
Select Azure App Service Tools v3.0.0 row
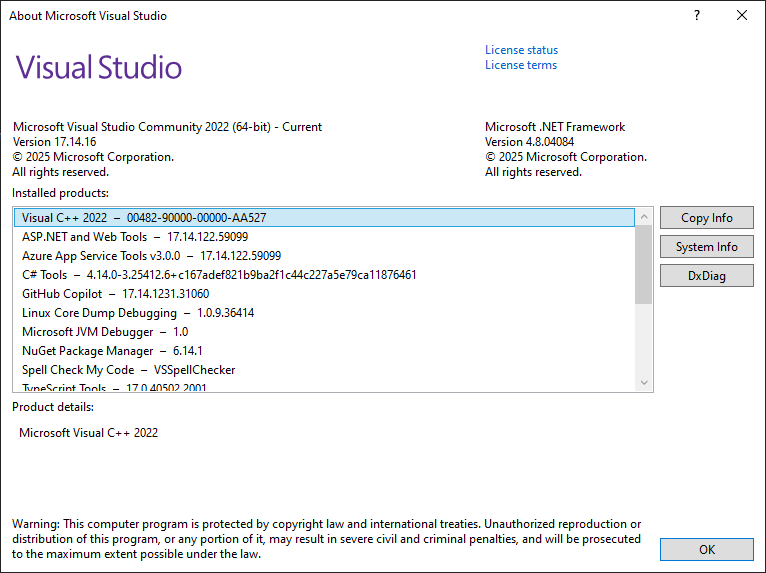[324, 256]
